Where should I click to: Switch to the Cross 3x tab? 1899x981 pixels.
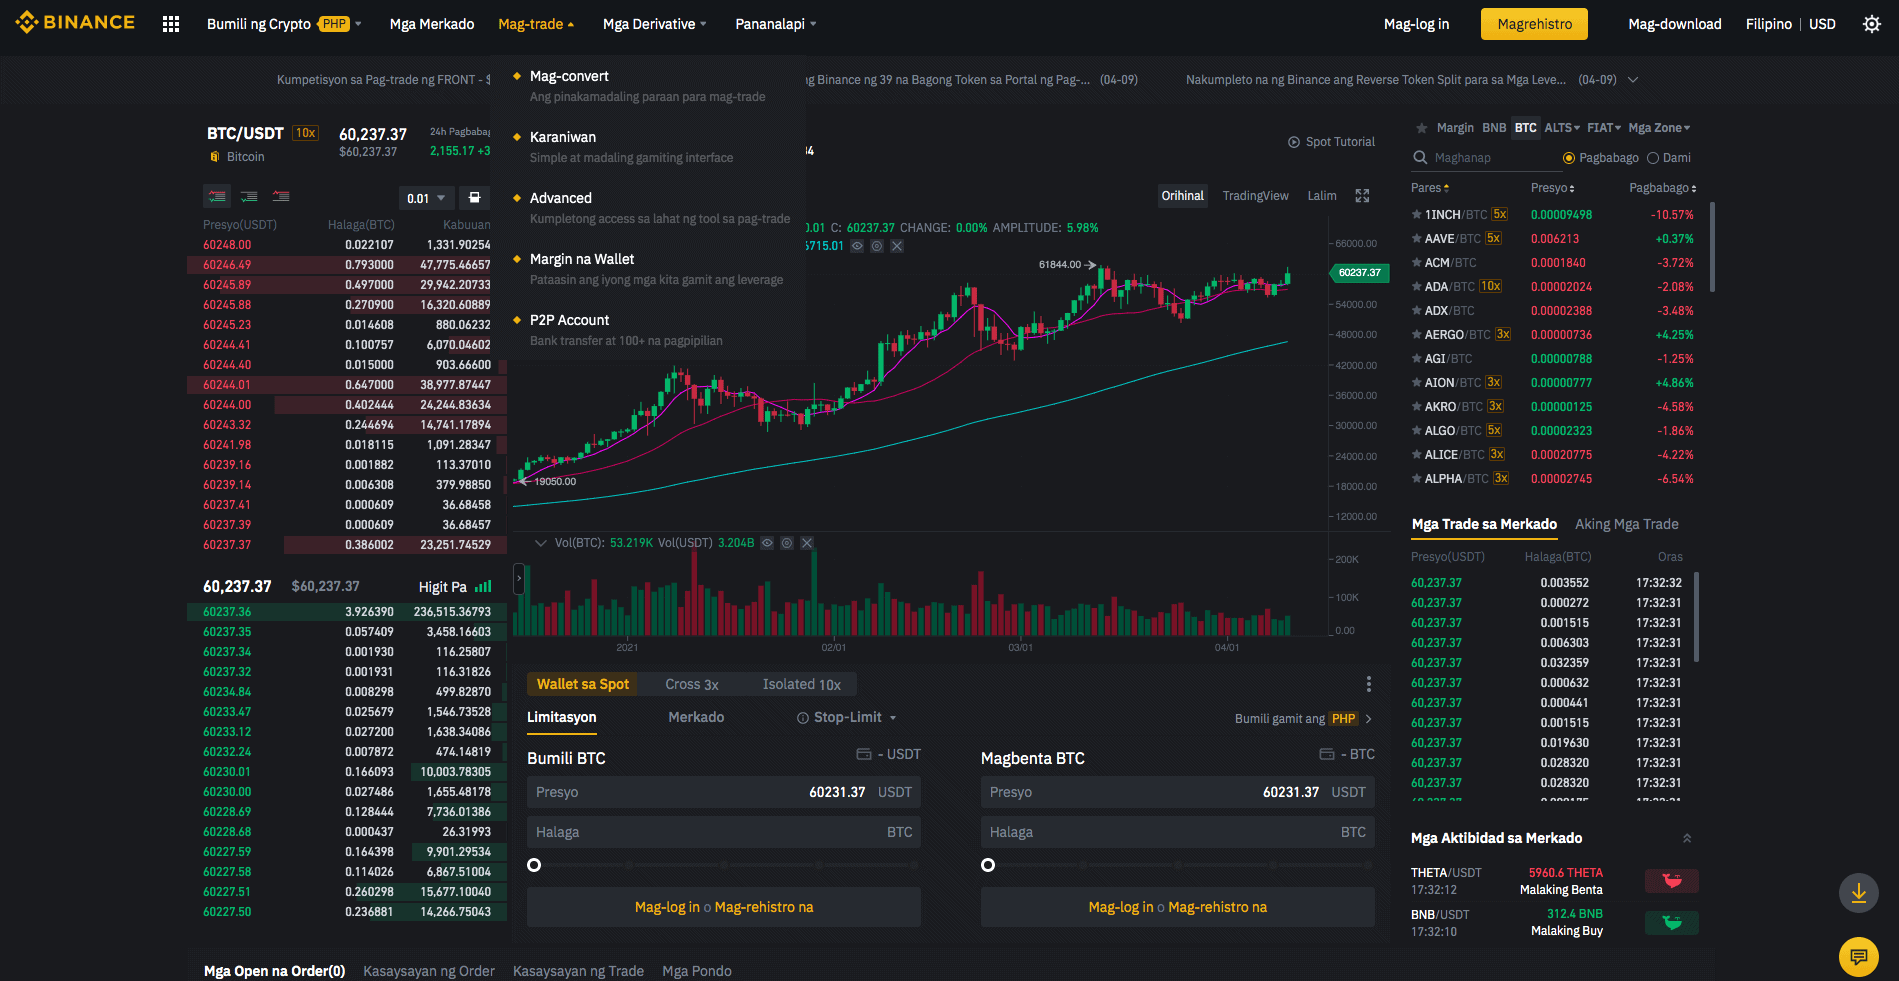click(692, 684)
